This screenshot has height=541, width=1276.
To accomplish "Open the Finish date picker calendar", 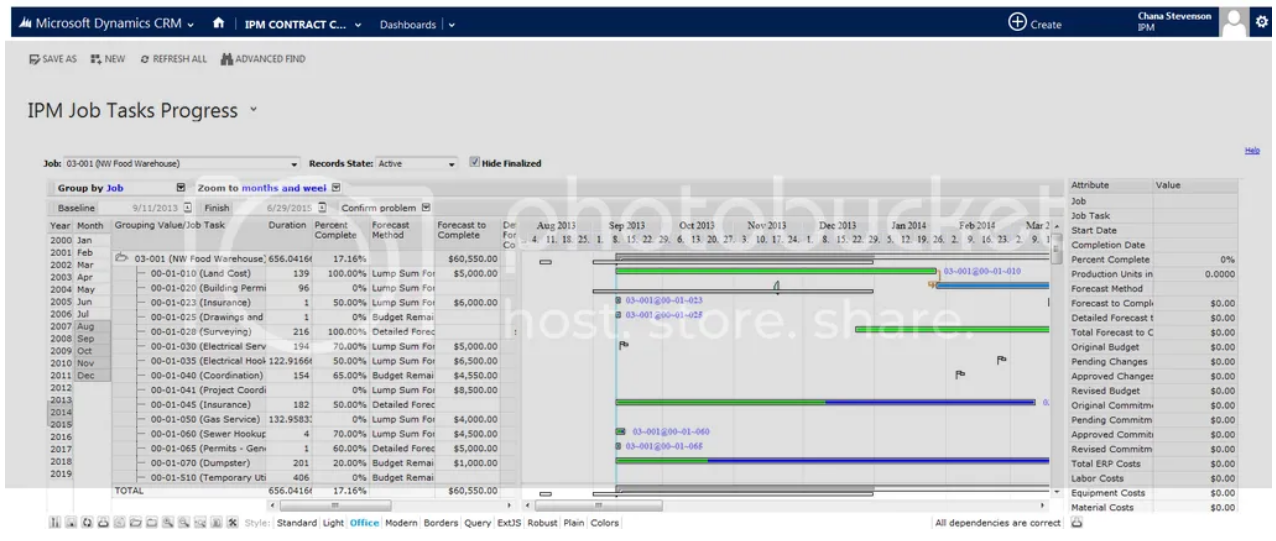I will click(322, 208).
